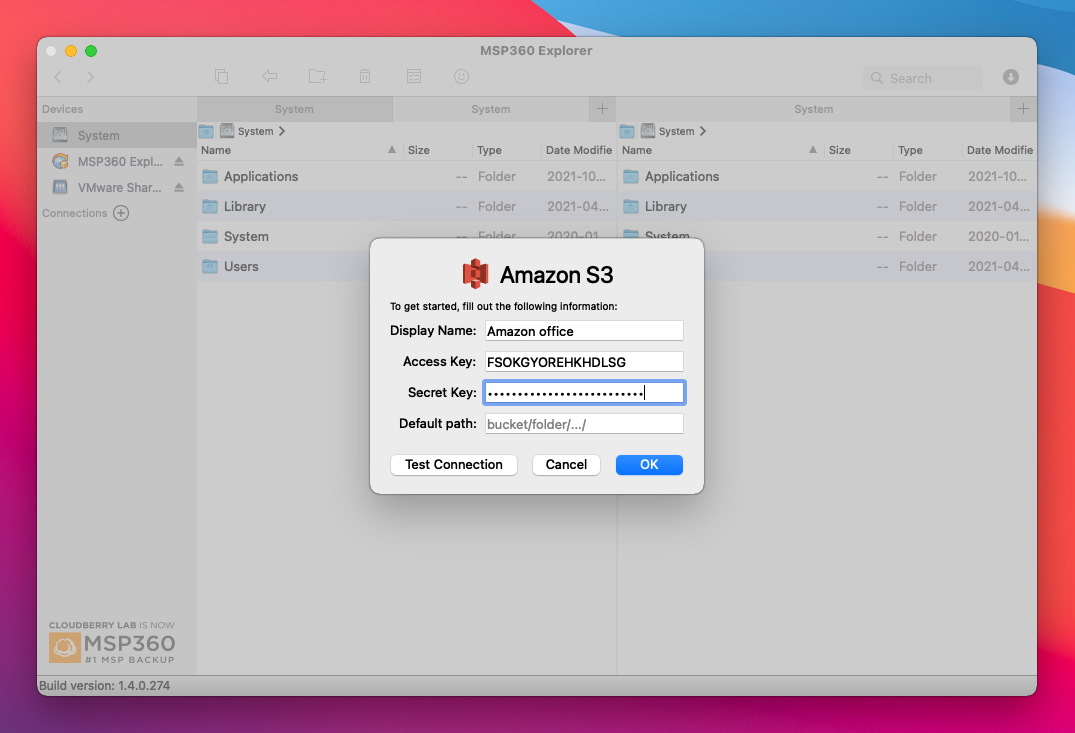Click the System drive icon in right breadcrumb
The image size is (1075, 733).
(648, 130)
